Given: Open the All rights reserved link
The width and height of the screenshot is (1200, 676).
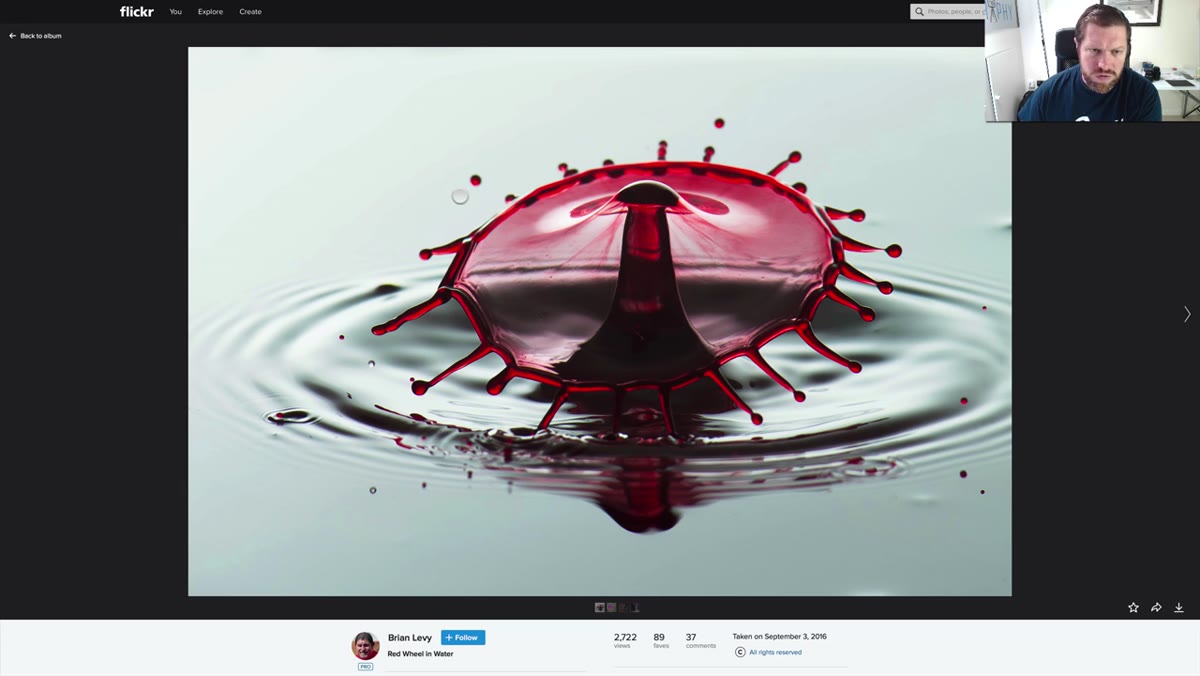Looking at the screenshot, I should click(x=775, y=652).
